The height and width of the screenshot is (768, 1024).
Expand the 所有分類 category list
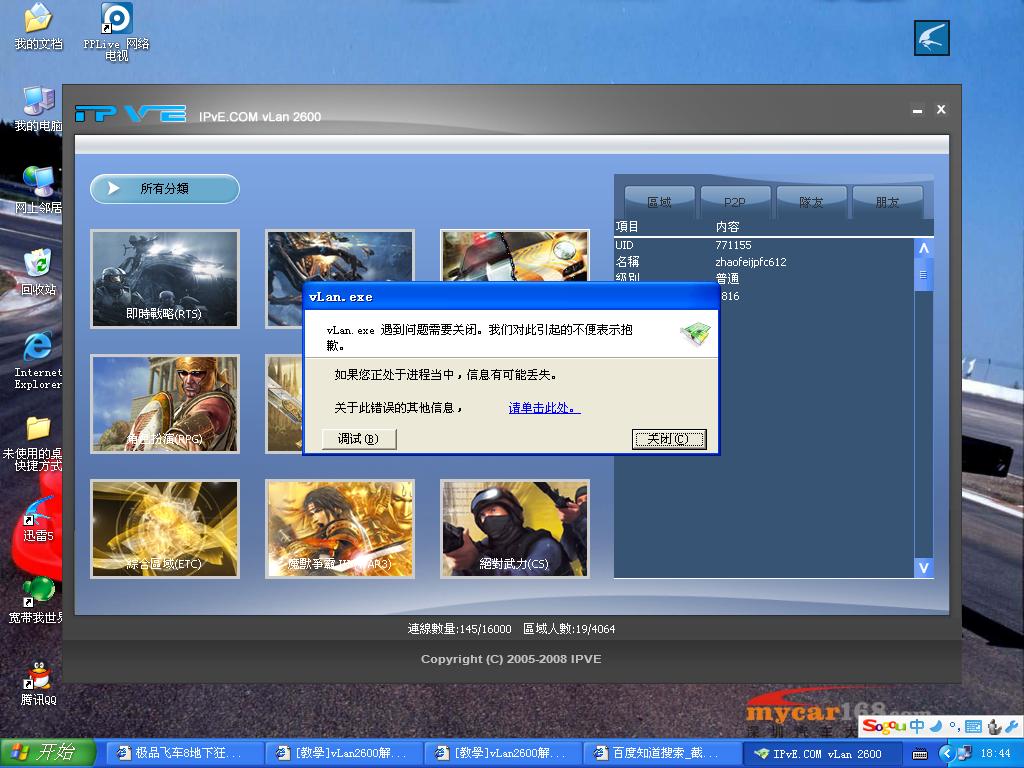(x=164, y=189)
